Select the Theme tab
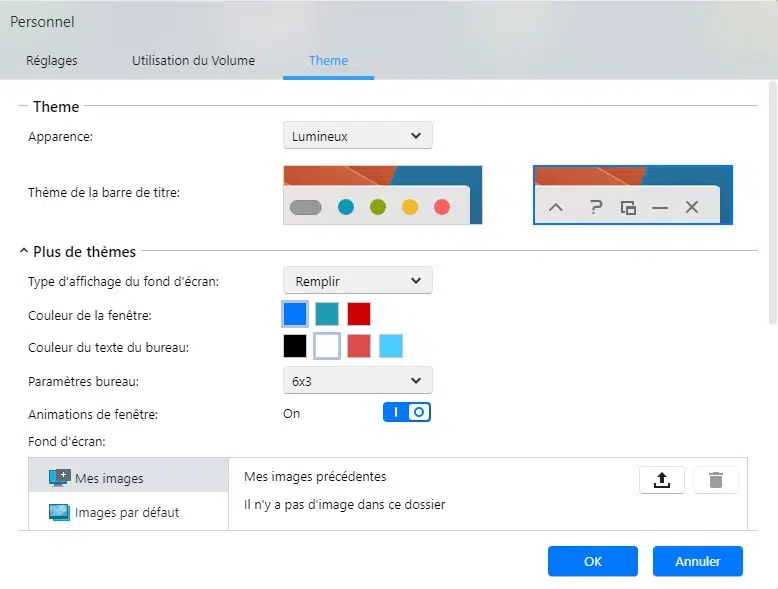This screenshot has width=778, height=589. [328, 61]
